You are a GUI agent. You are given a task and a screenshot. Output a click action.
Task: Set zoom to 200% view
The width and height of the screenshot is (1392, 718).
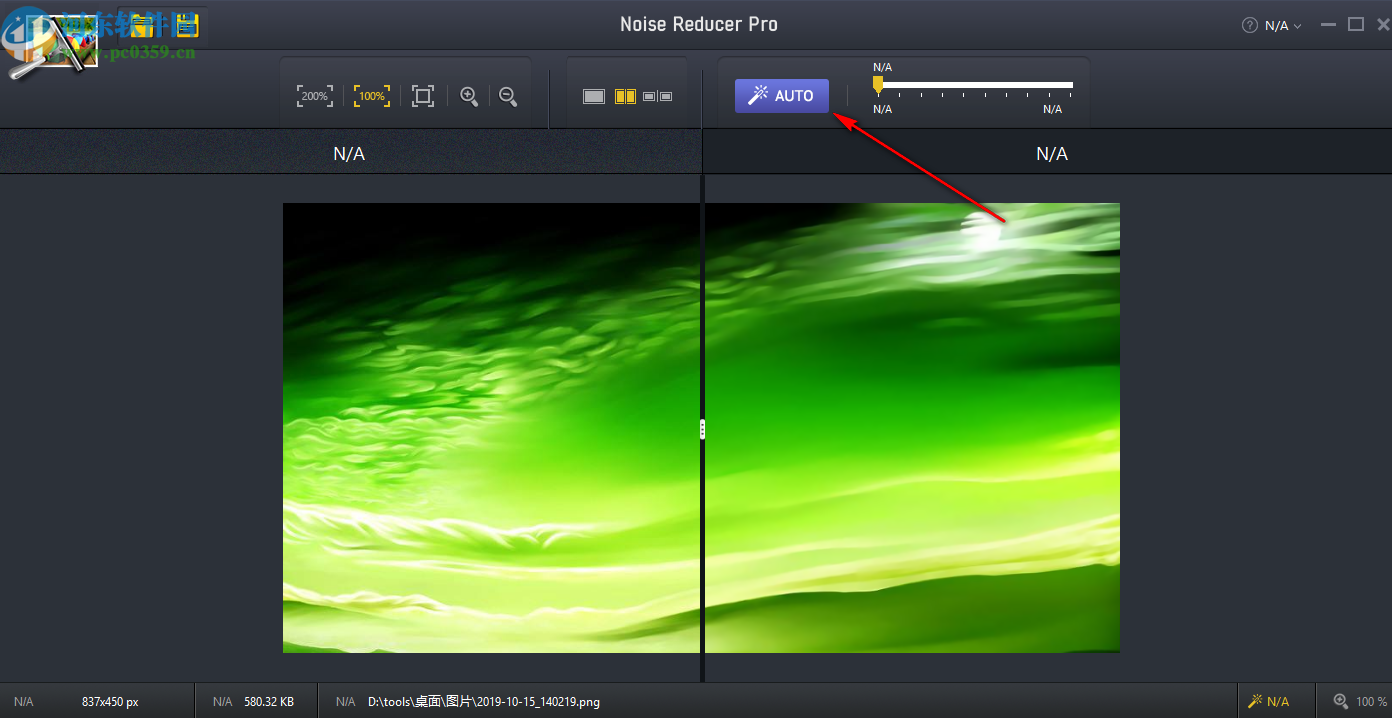315,96
